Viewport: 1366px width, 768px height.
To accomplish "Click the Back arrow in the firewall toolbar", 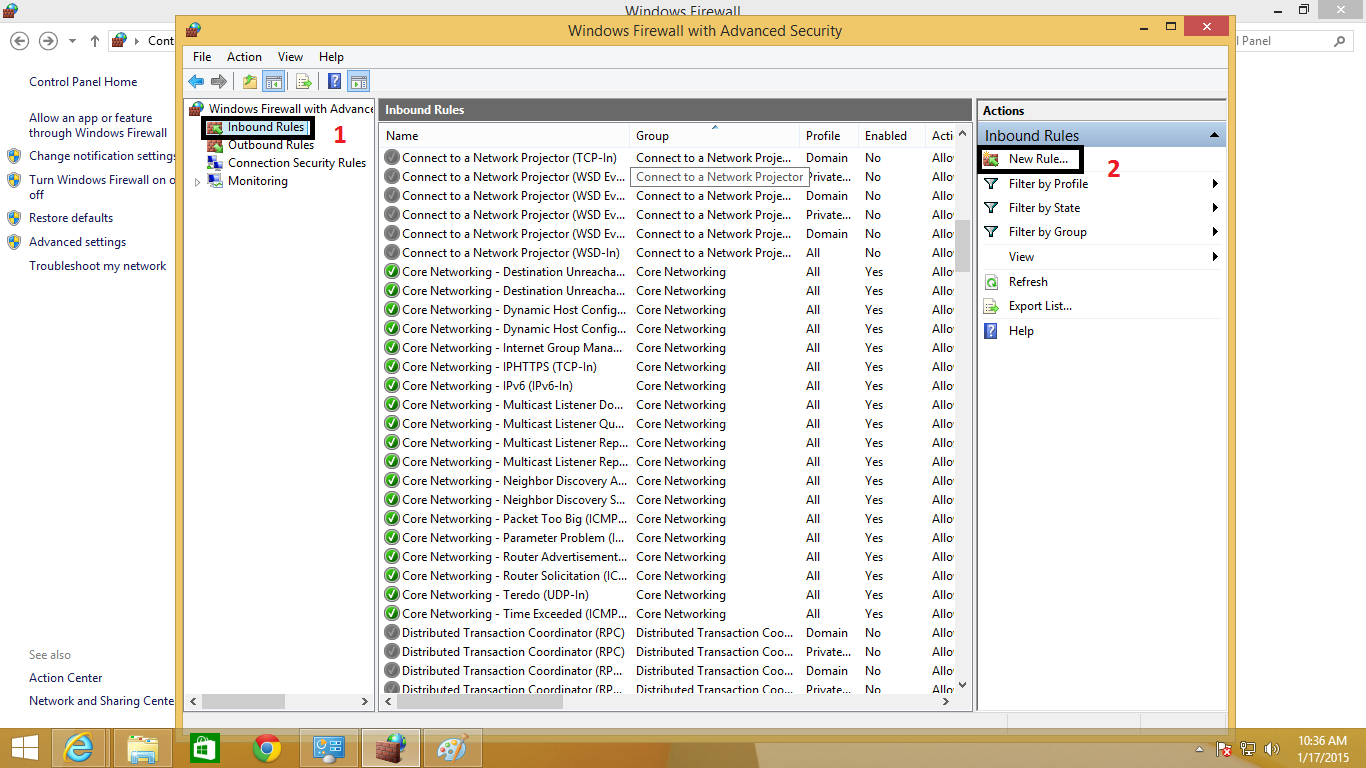I will point(196,82).
